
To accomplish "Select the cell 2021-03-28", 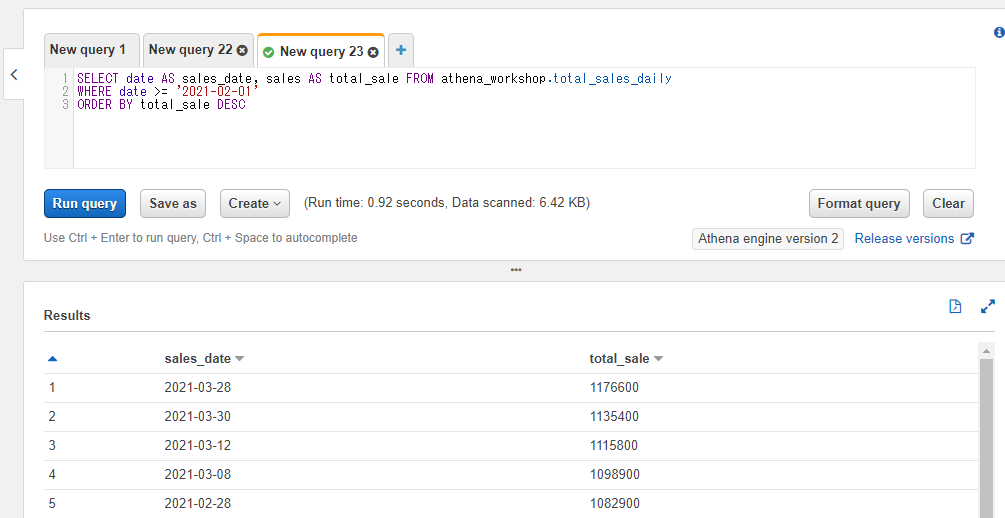I will (x=197, y=388).
